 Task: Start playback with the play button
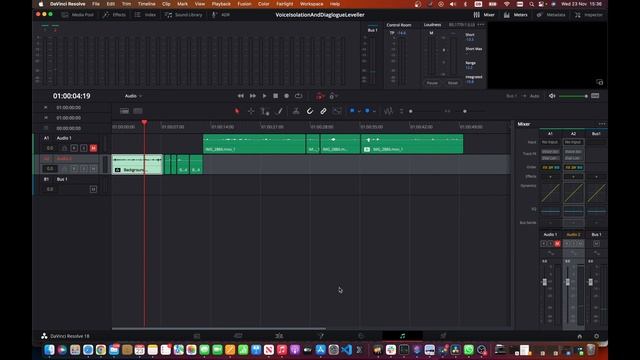point(264,96)
